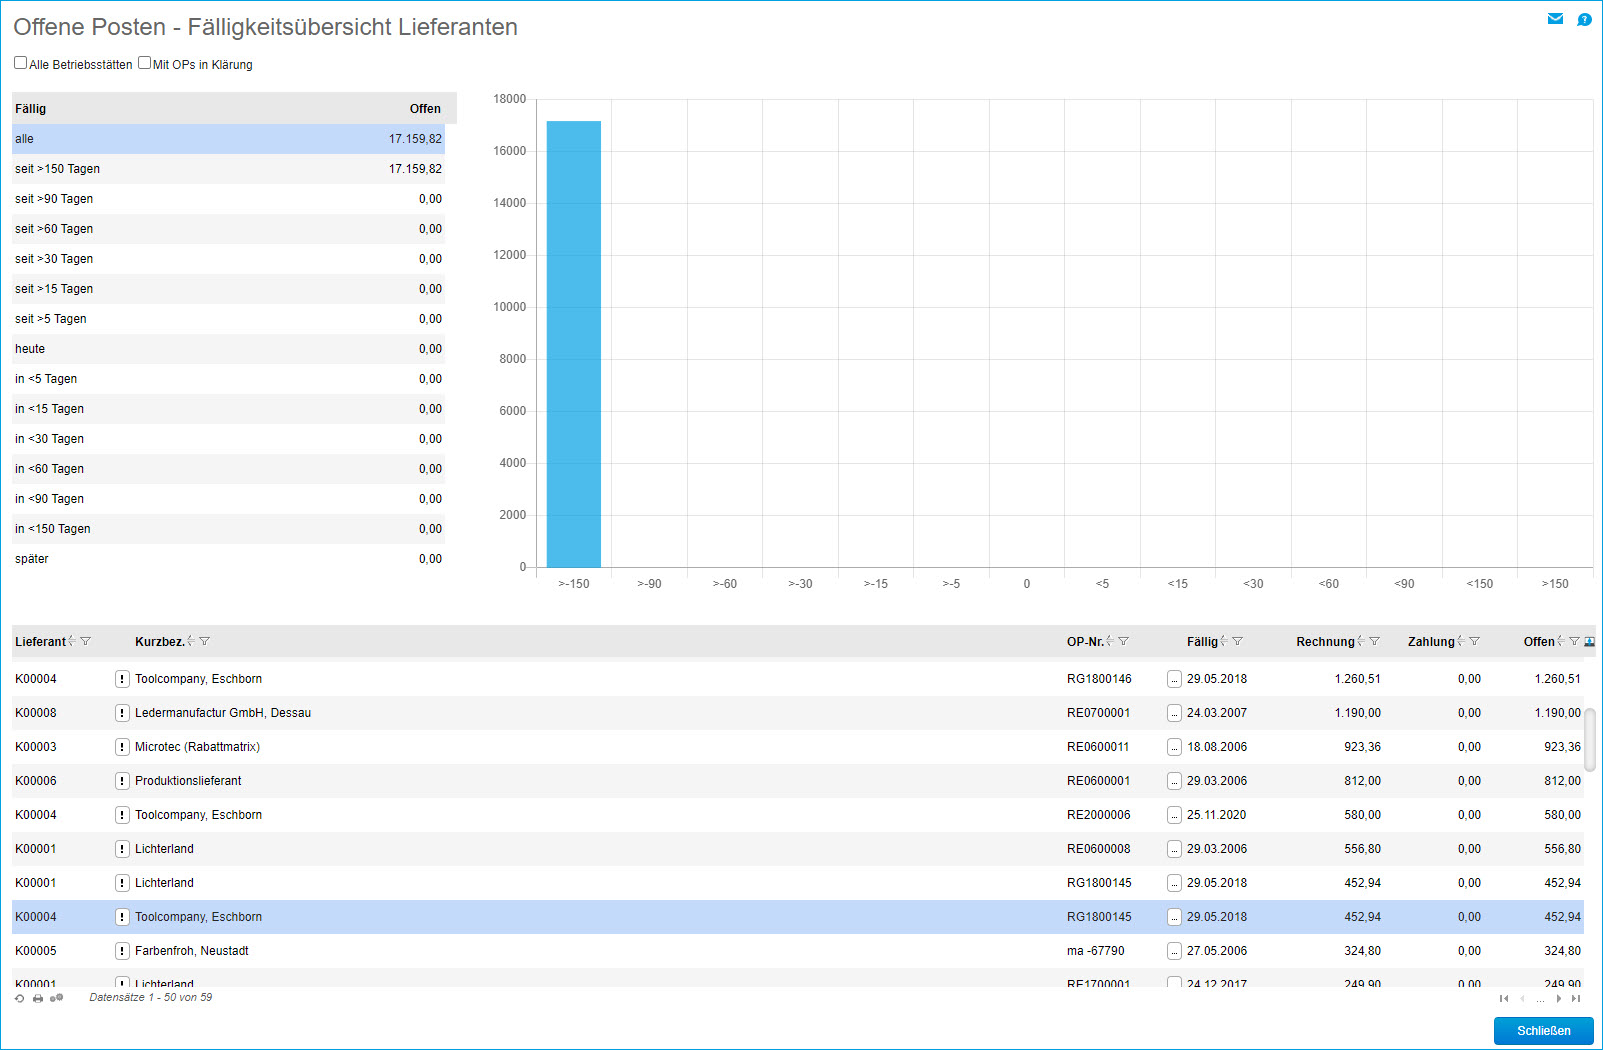
Task: Click the refresh icon below the table
Action: click(20, 998)
